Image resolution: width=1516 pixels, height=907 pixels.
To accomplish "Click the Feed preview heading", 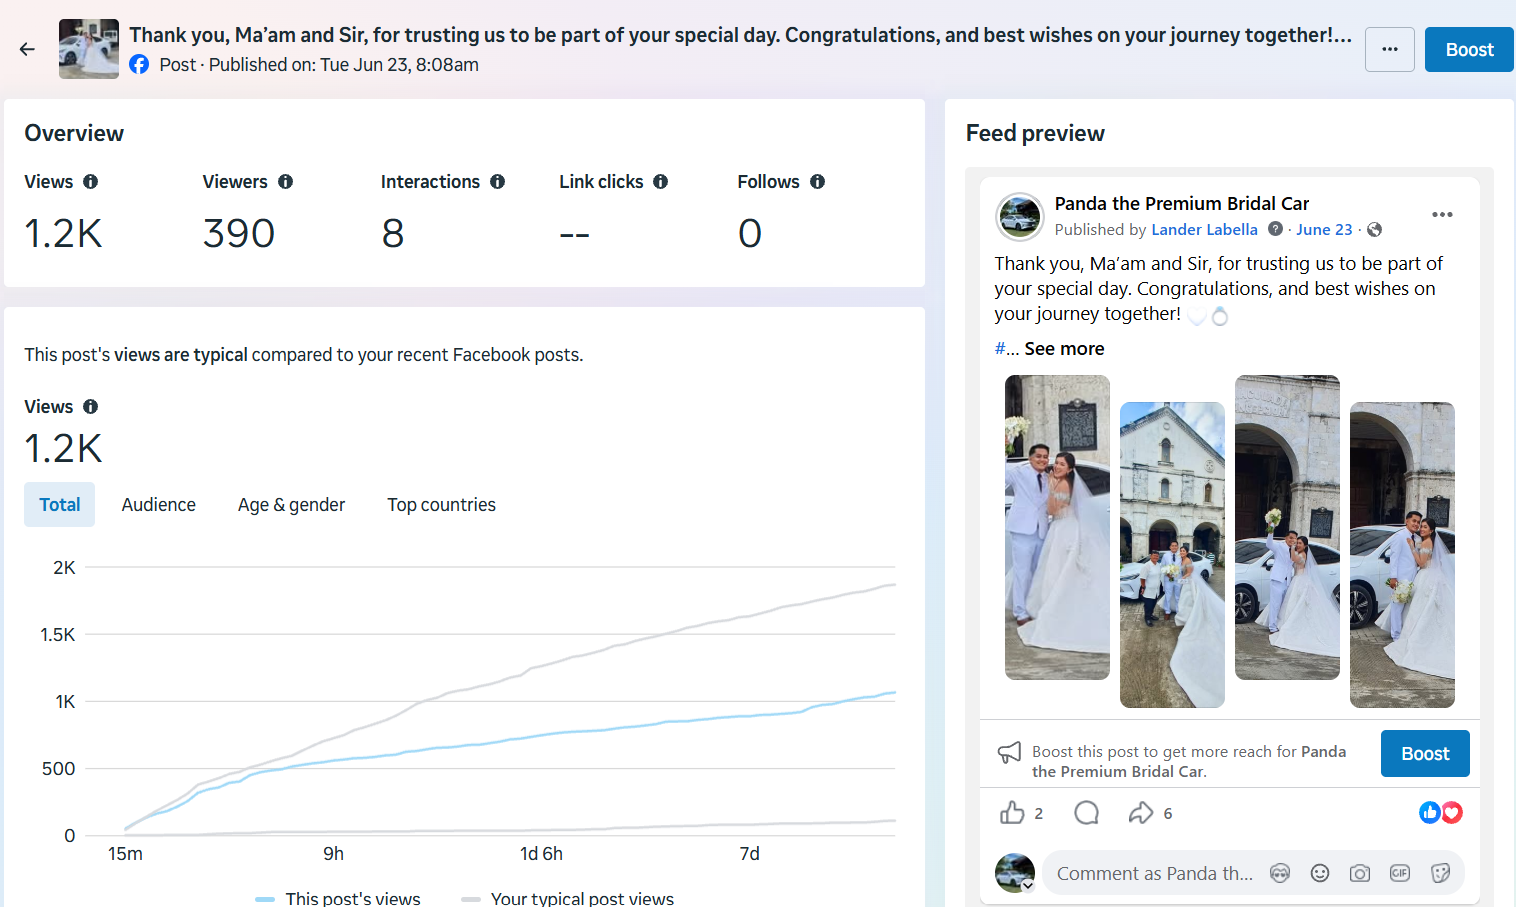I will (1035, 134).
